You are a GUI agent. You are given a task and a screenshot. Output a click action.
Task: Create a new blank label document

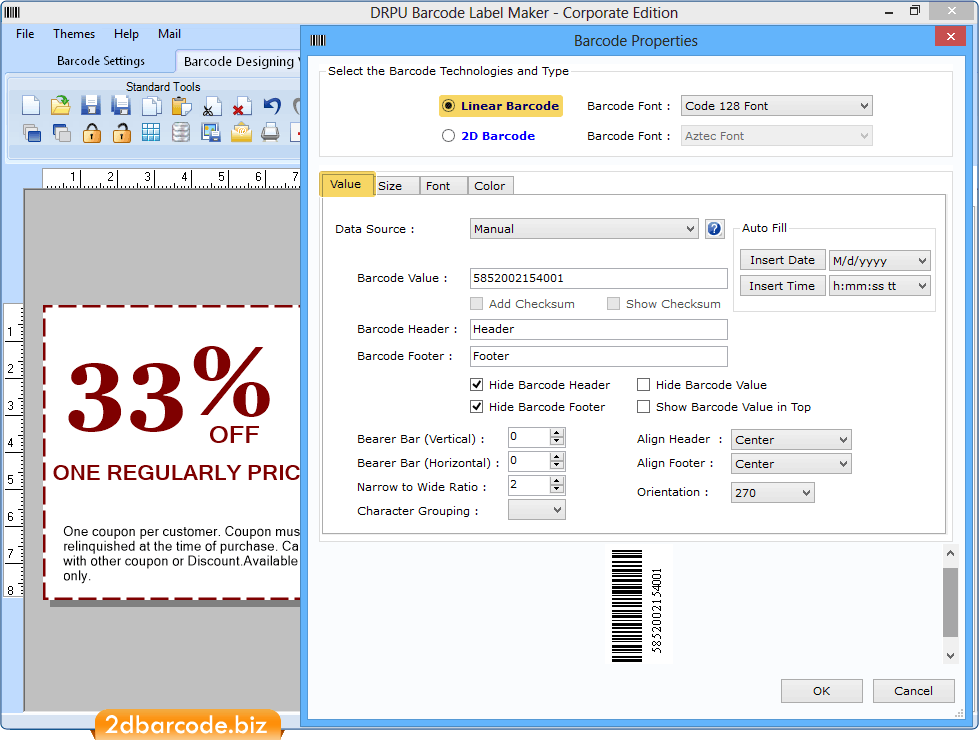31,106
